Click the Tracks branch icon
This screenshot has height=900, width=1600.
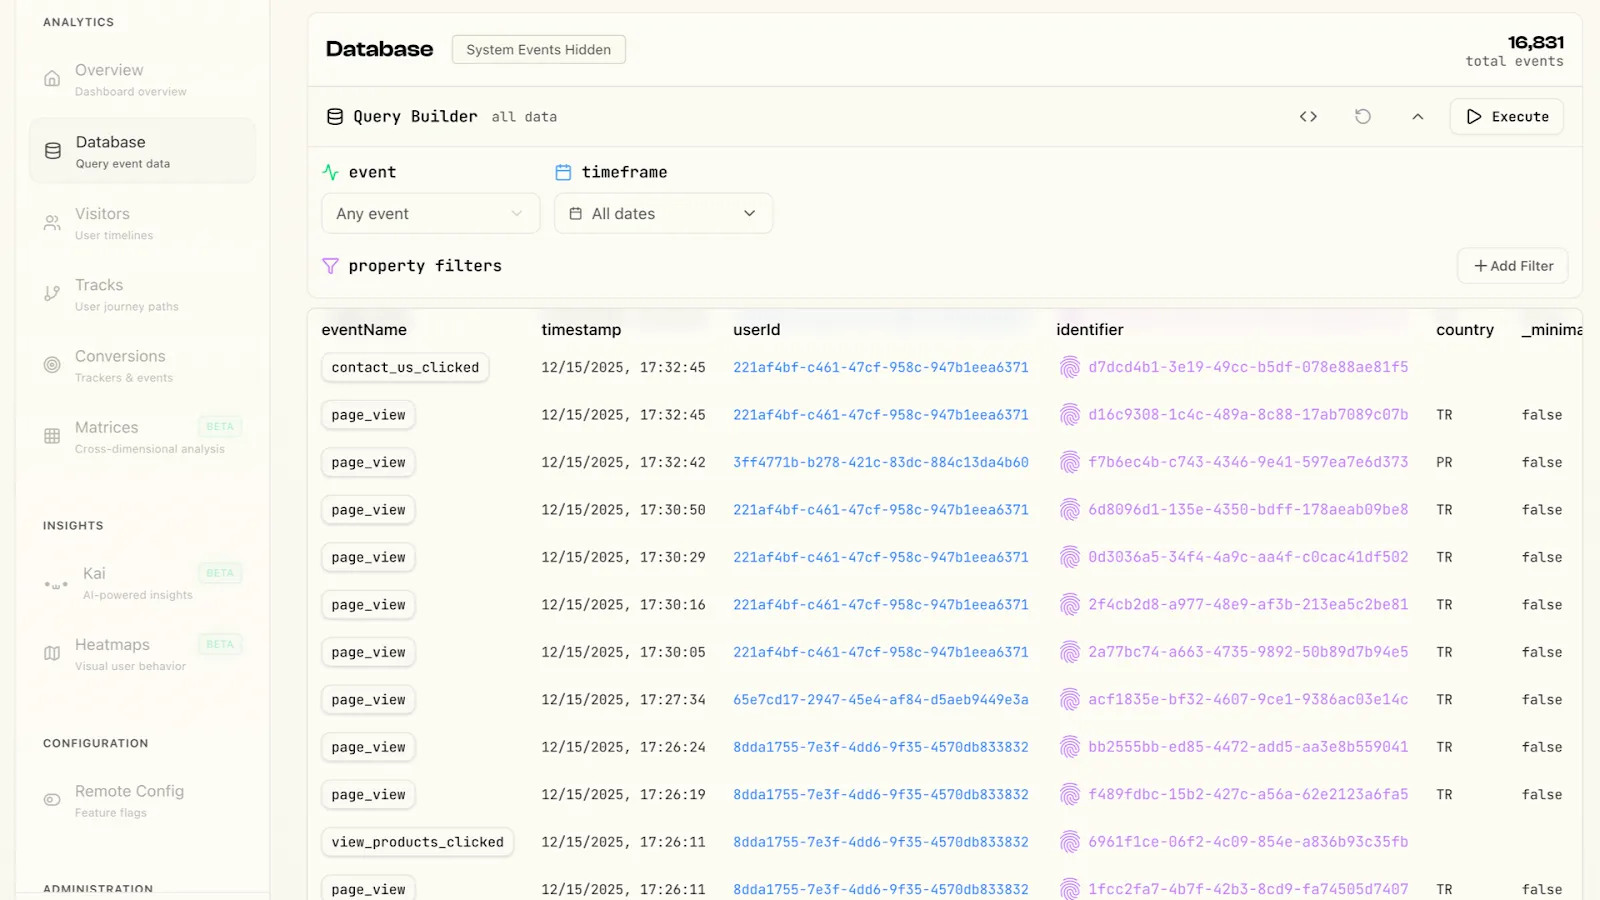(52, 294)
